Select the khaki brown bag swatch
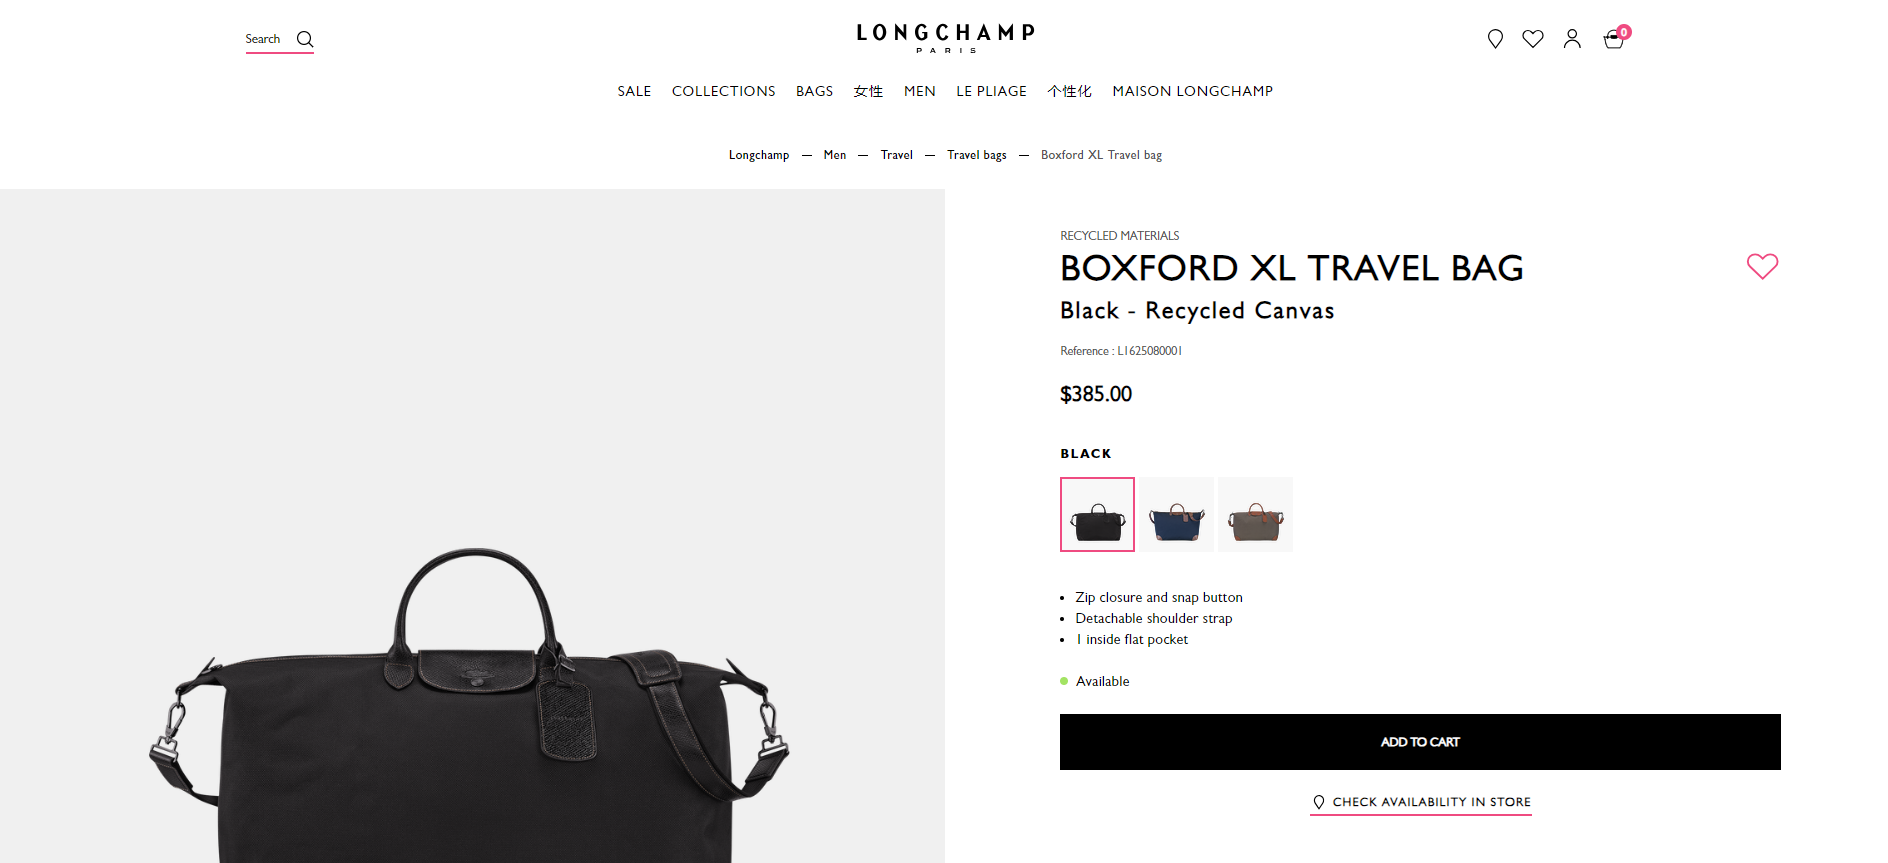 click(1255, 514)
